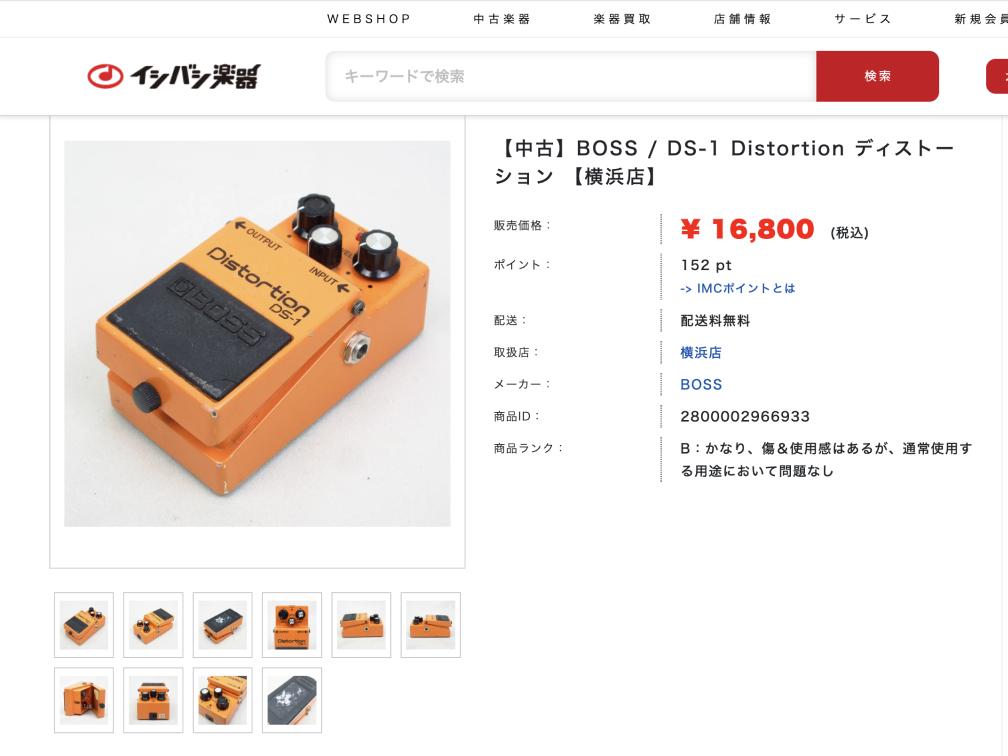Open the 楽器買取 menu item
Viewport: 1008px width, 756px height.
[x=622, y=19]
